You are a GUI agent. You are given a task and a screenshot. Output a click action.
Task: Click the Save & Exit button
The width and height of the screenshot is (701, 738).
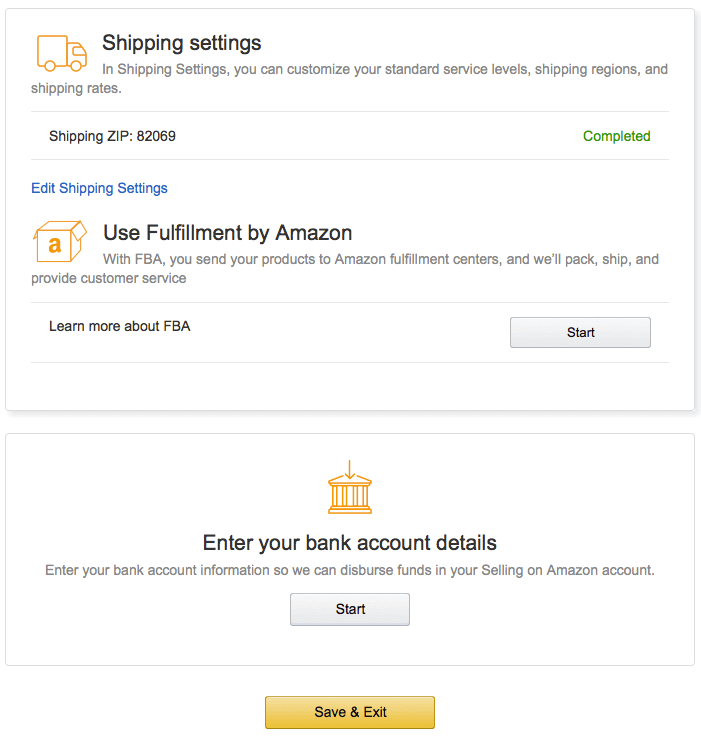tap(350, 712)
